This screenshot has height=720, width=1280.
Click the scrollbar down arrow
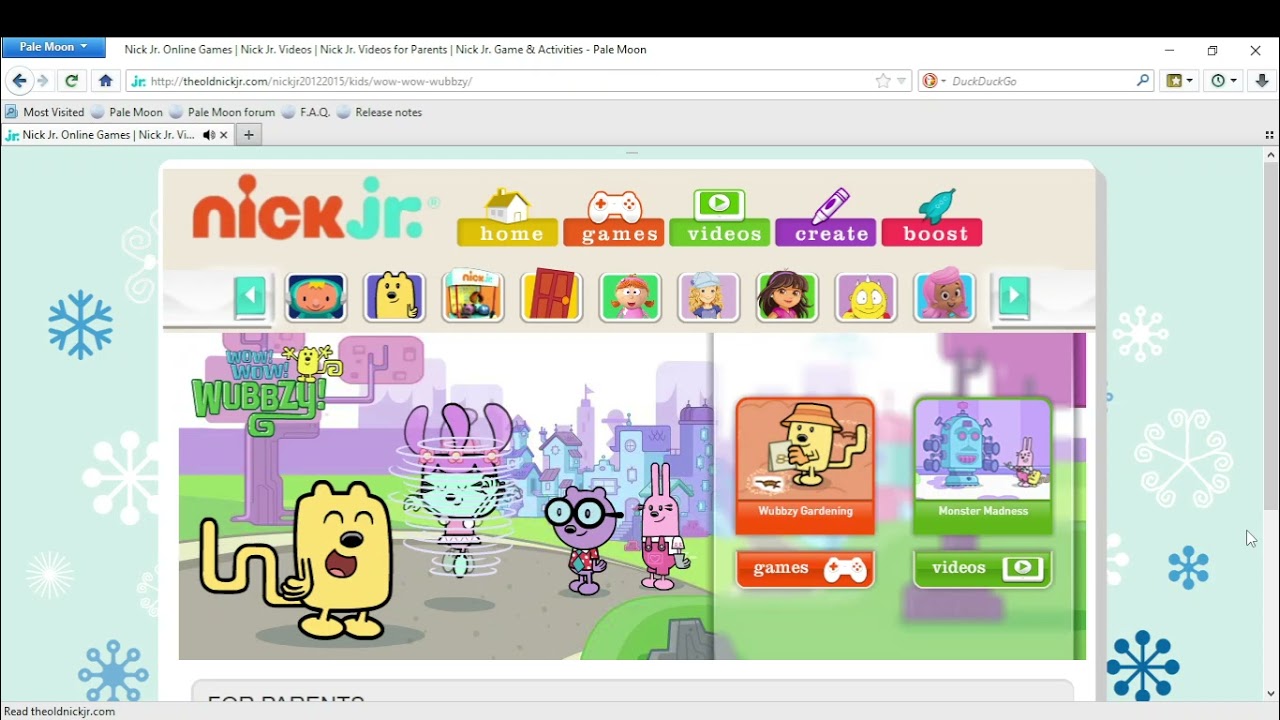click(1271, 693)
